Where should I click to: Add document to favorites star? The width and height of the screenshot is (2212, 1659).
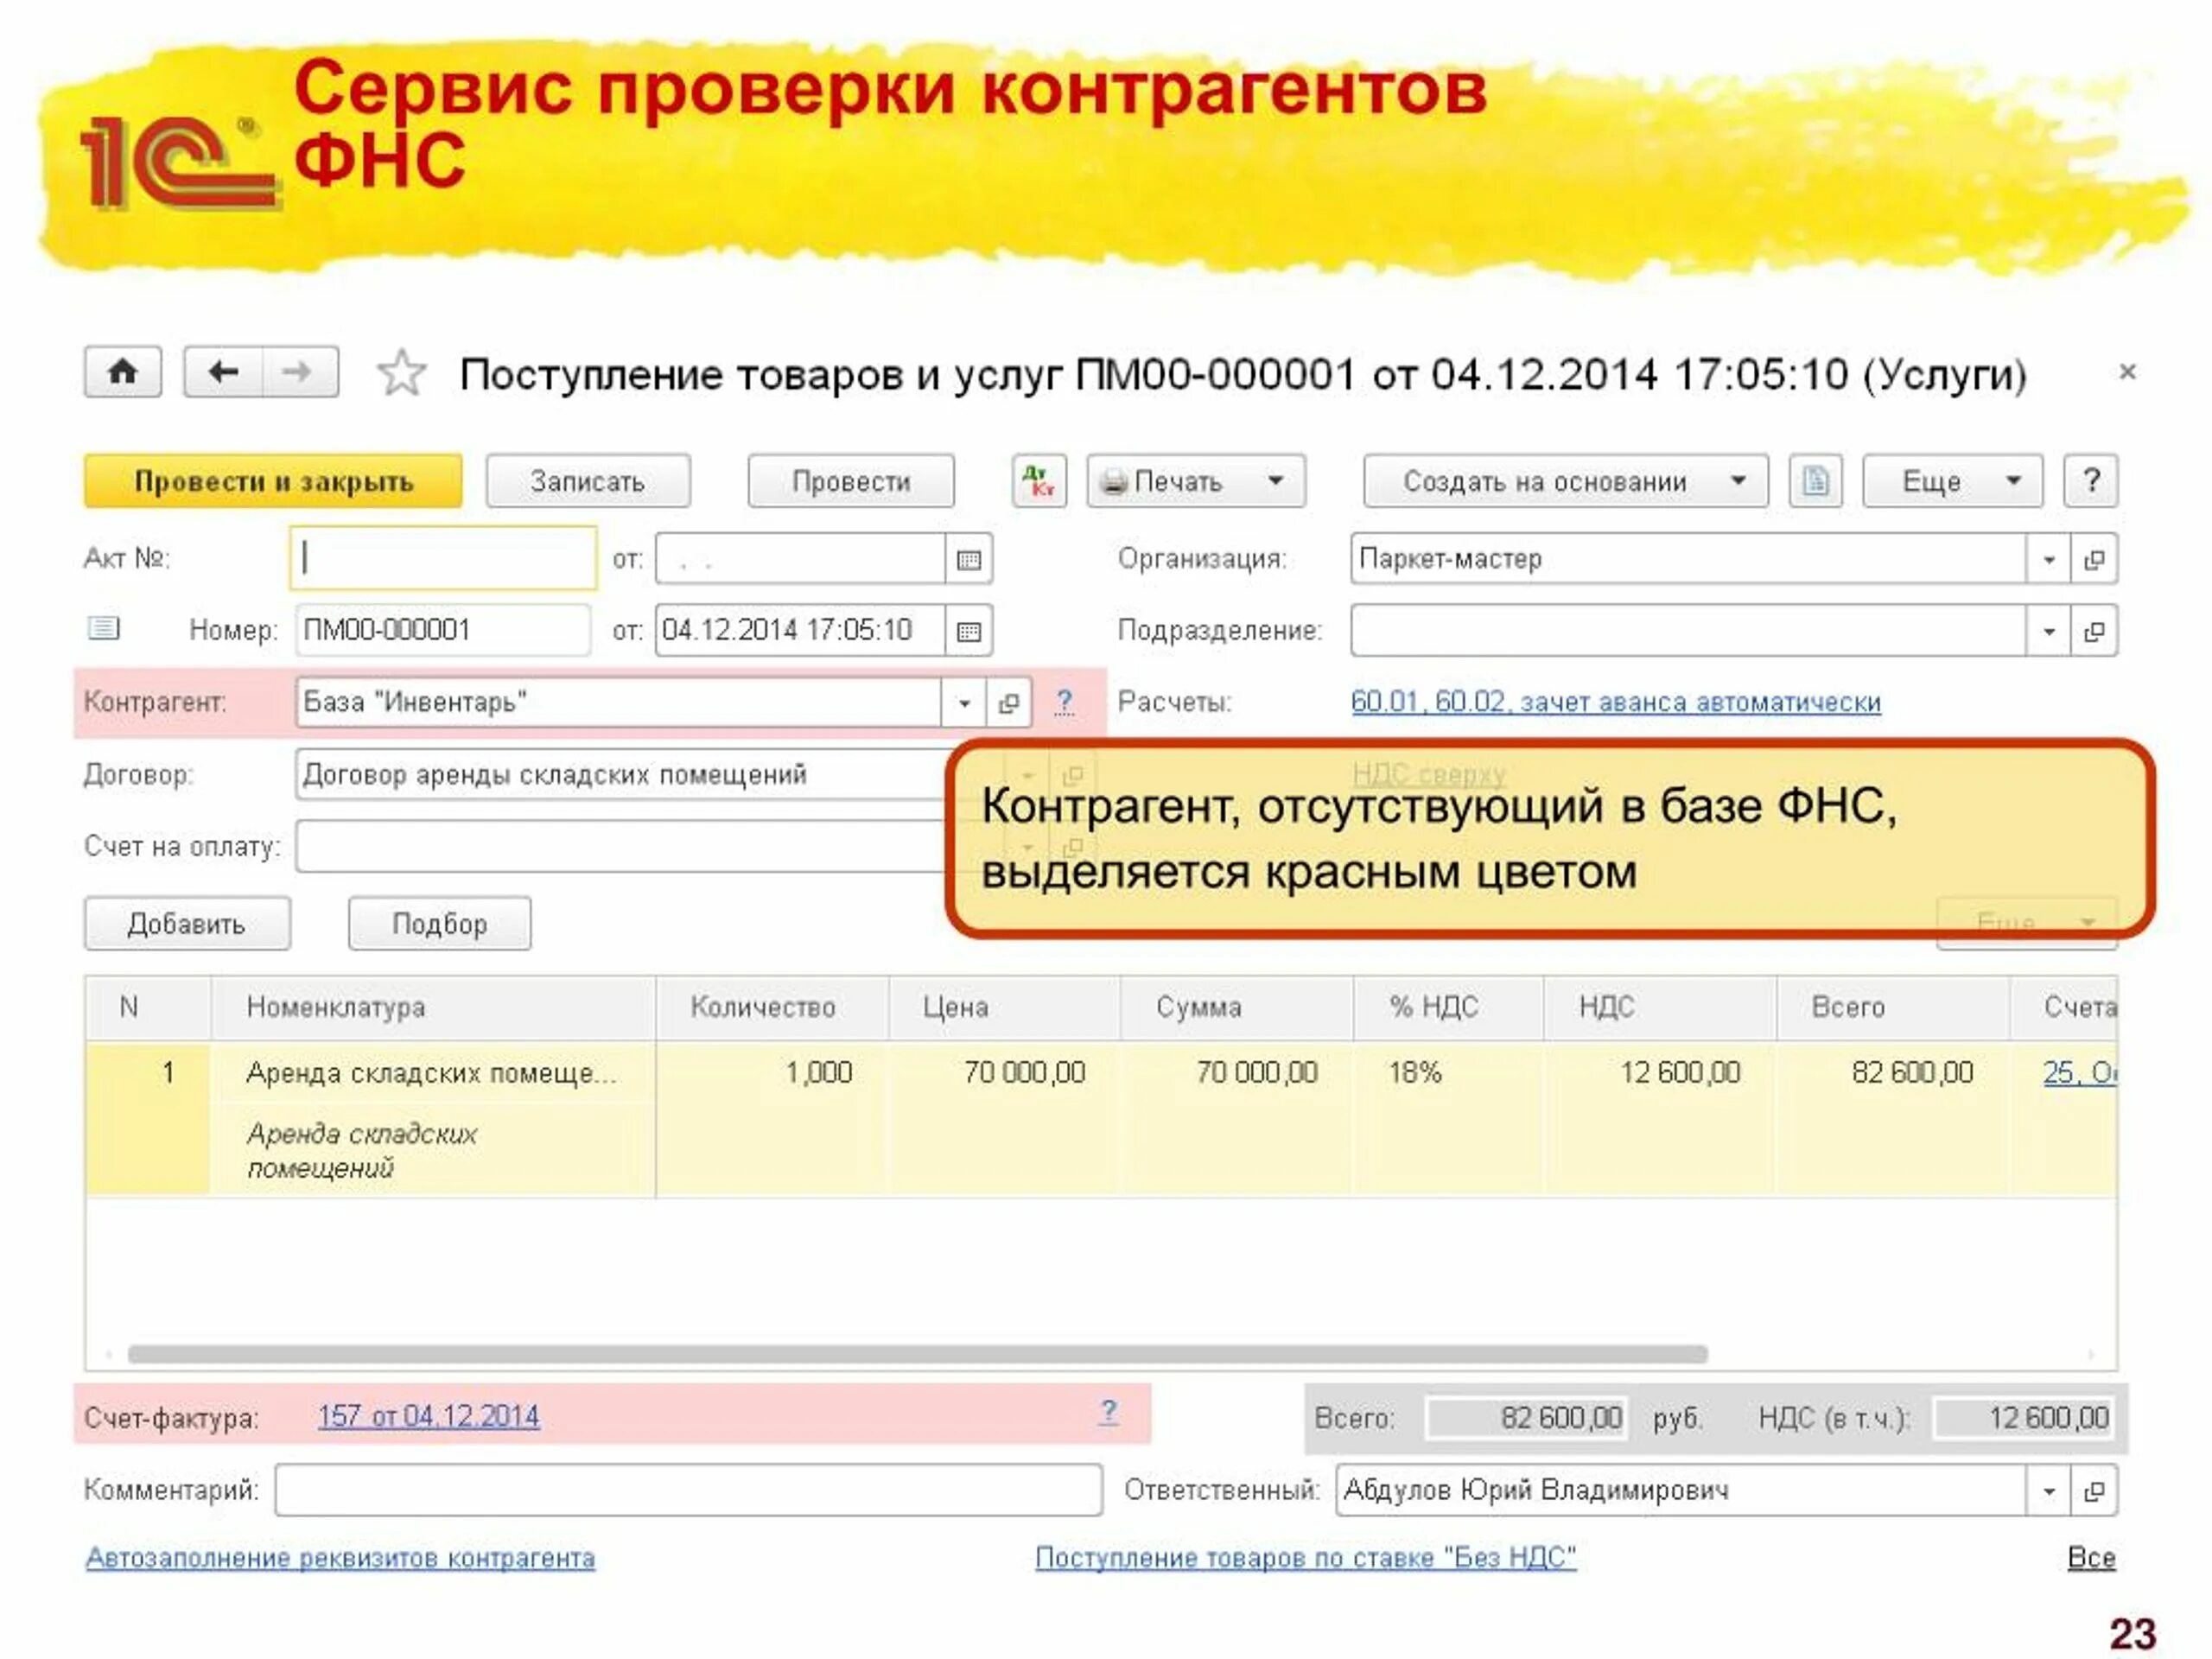[x=401, y=373]
